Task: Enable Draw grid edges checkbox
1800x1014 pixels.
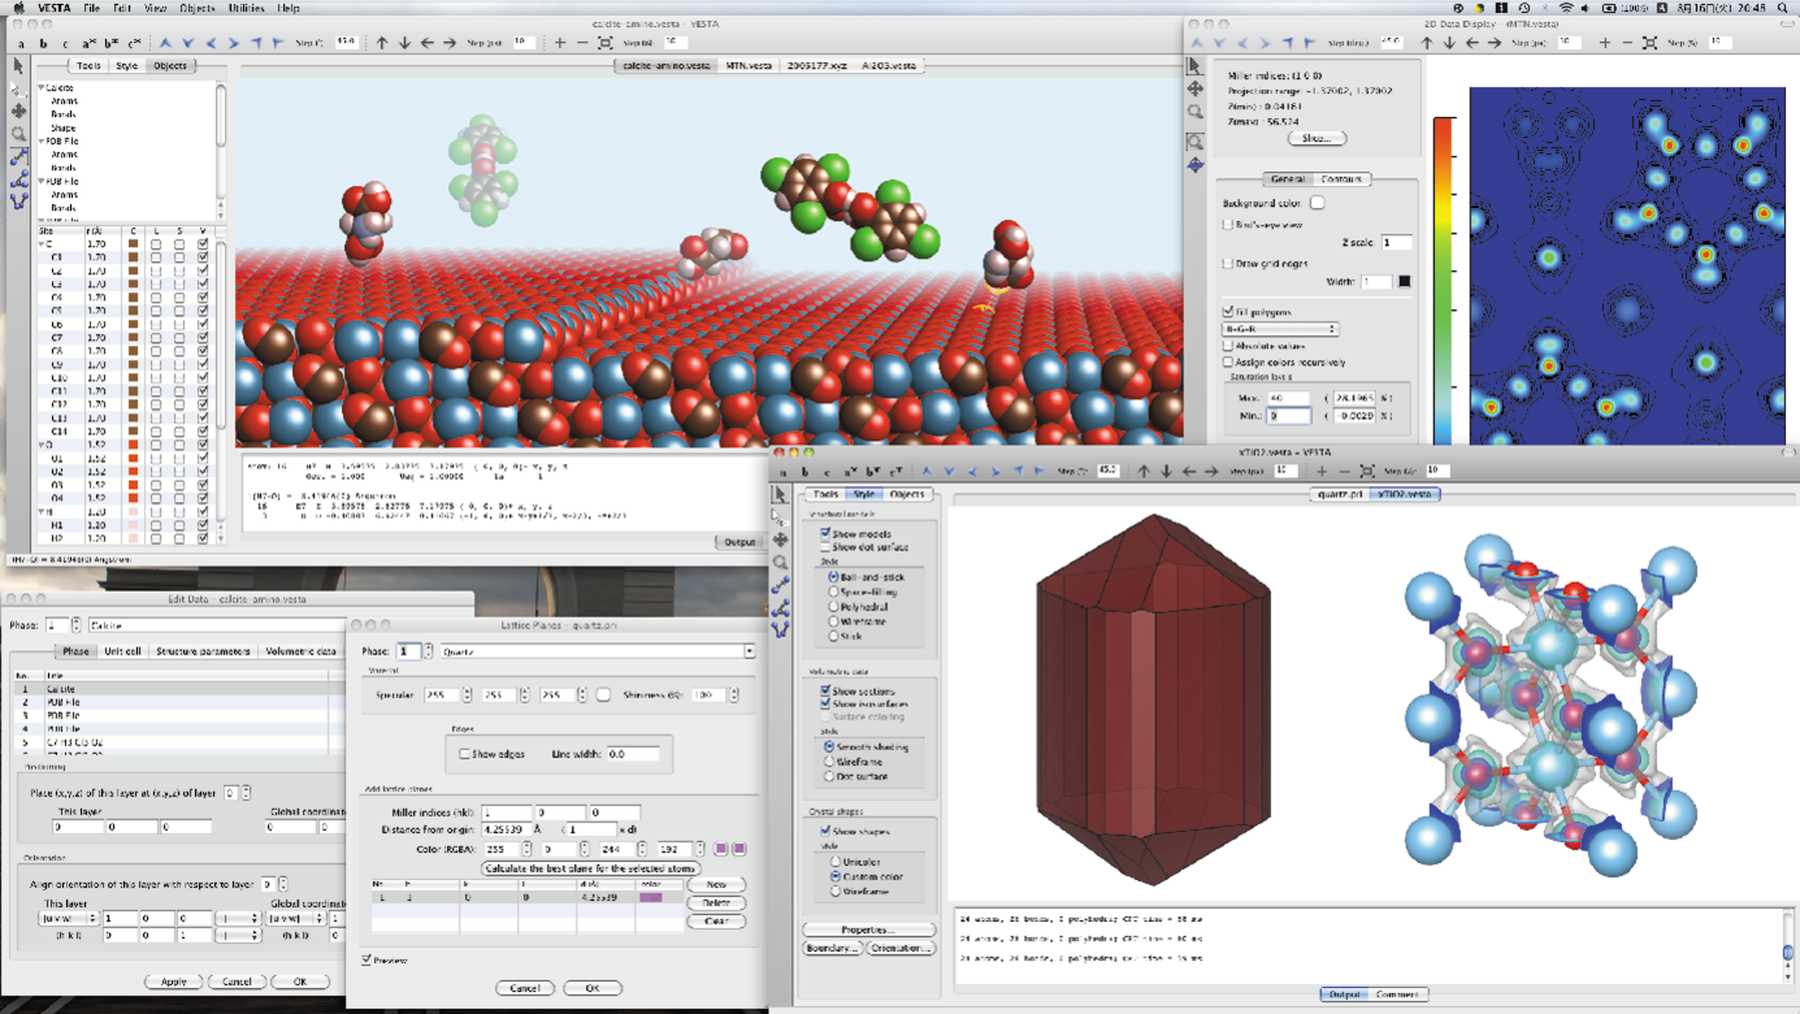Action: (1228, 263)
